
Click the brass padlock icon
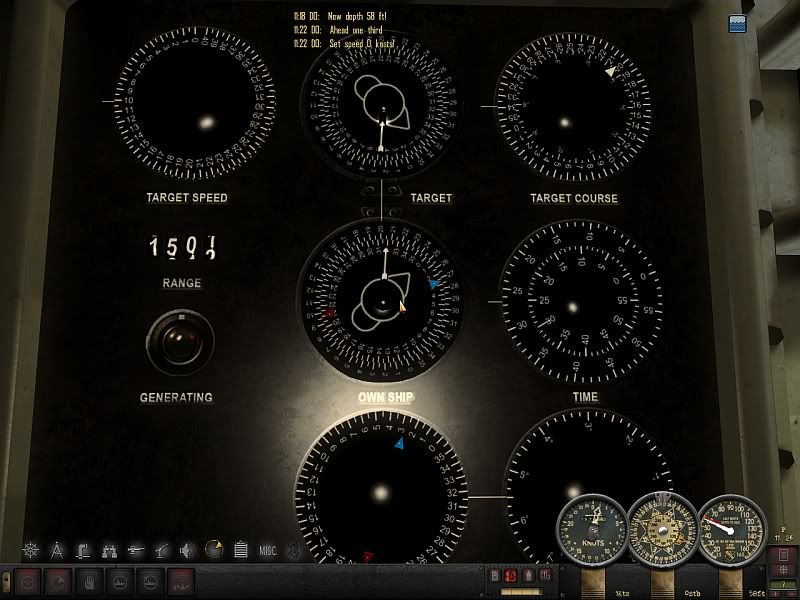(x=6, y=580)
